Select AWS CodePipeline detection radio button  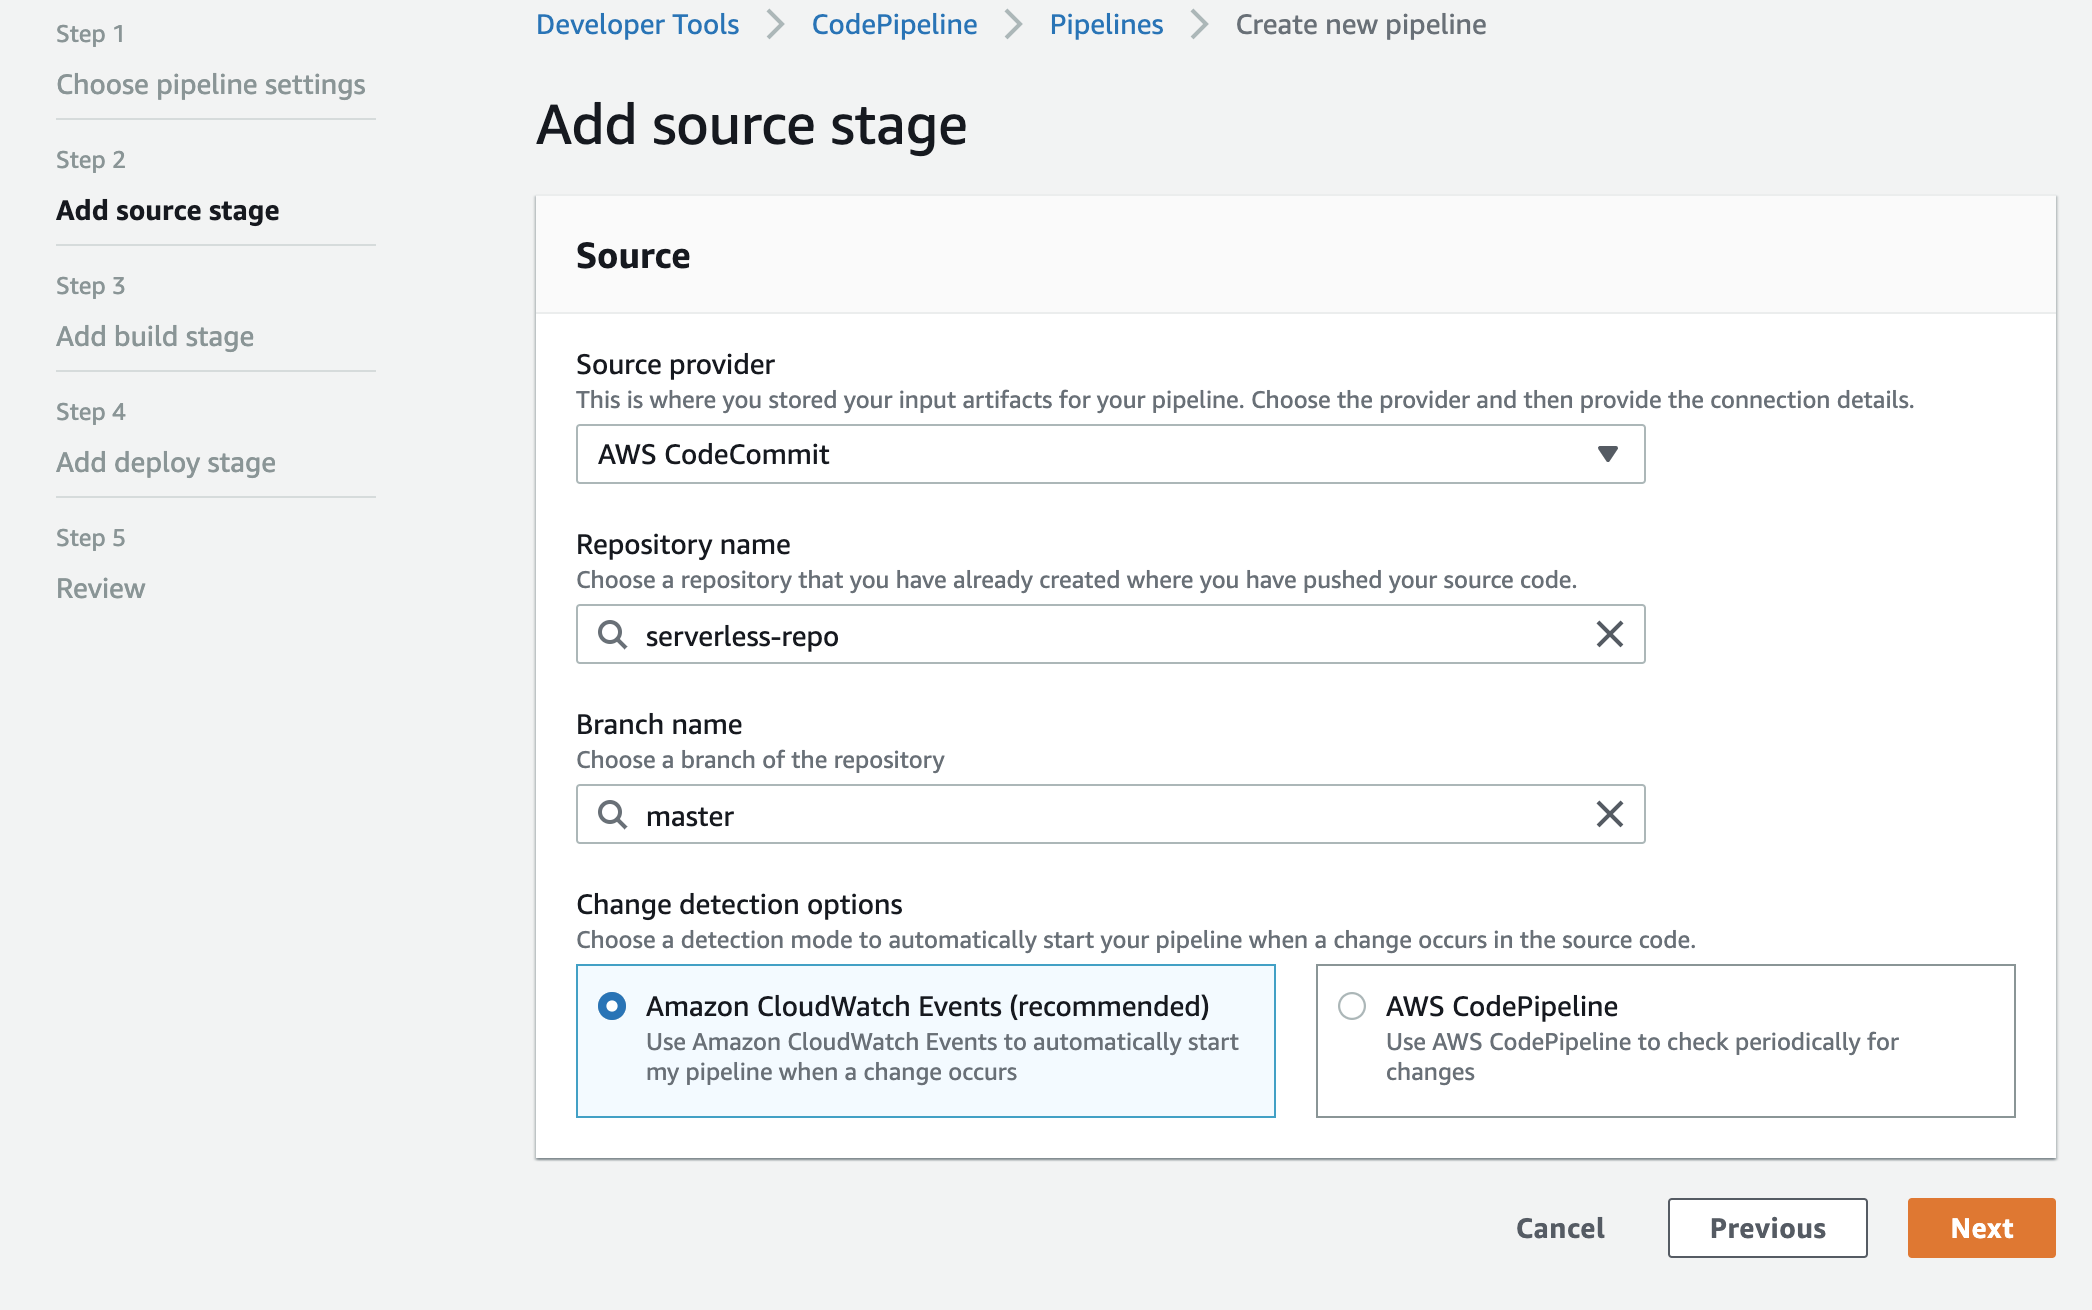click(1352, 1006)
